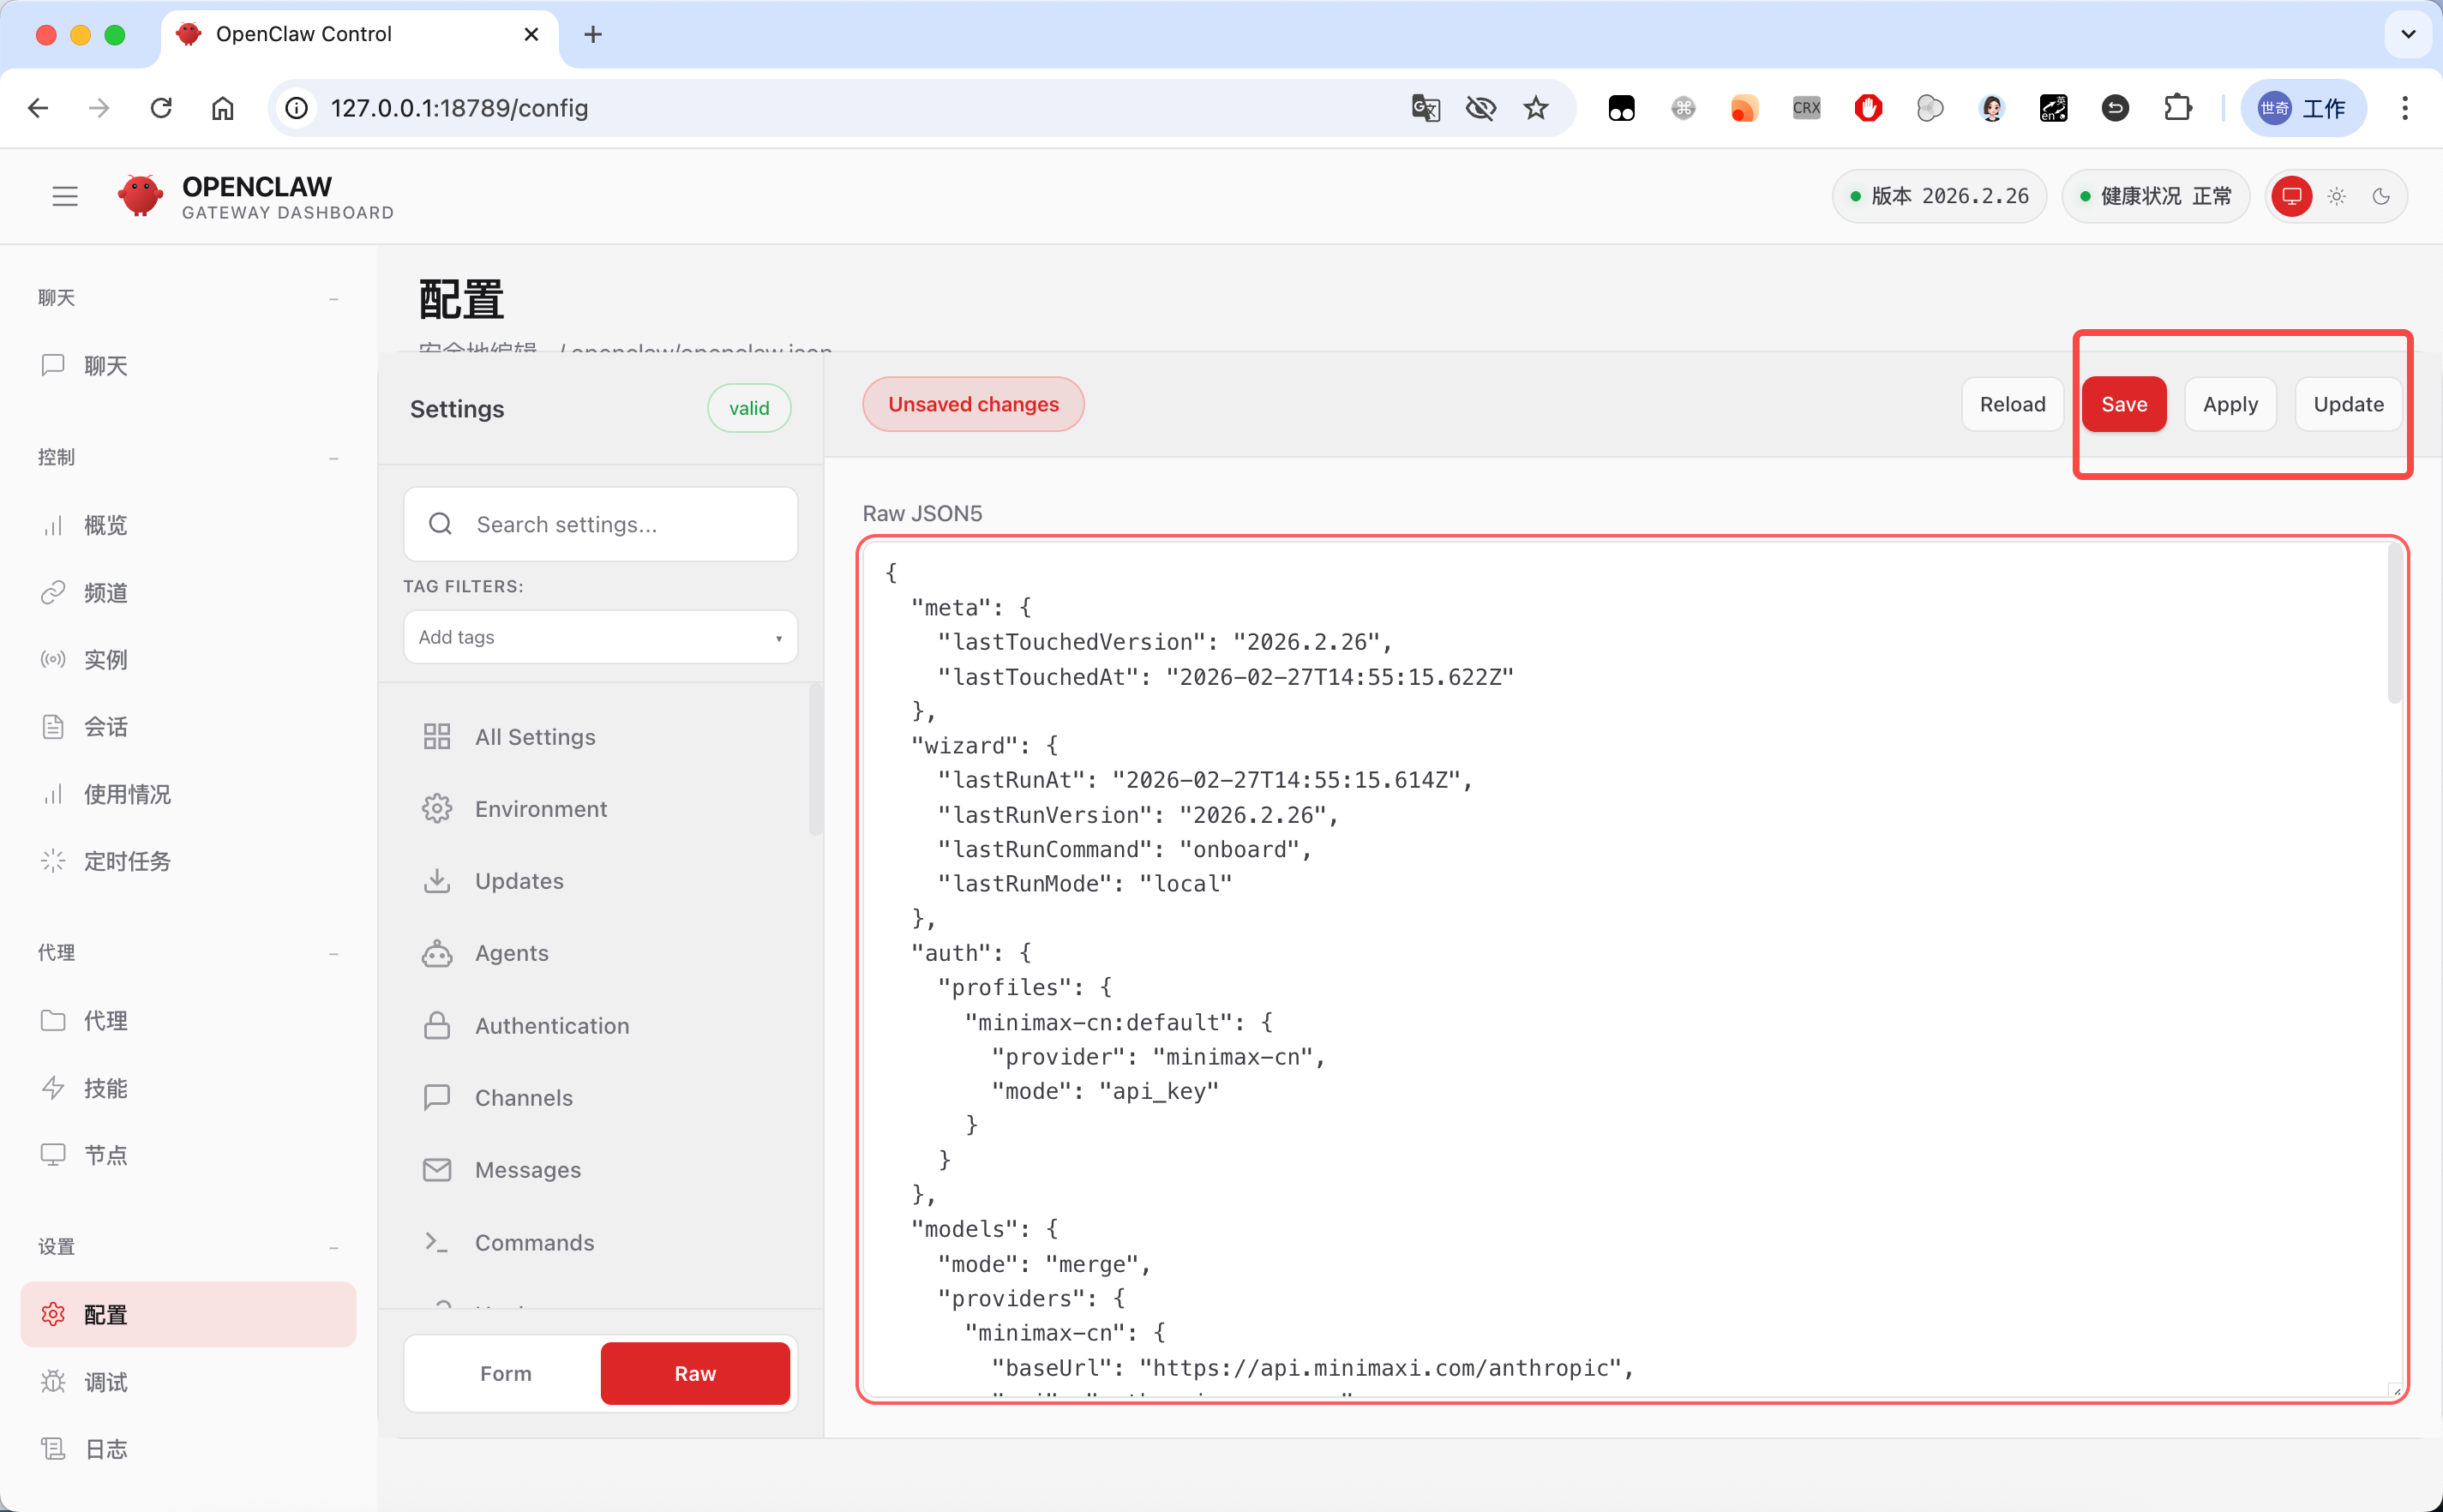The height and width of the screenshot is (1512, 2443).
Task: Enable system theme via the monitor toggle
Action: [x=2291, y=196]
